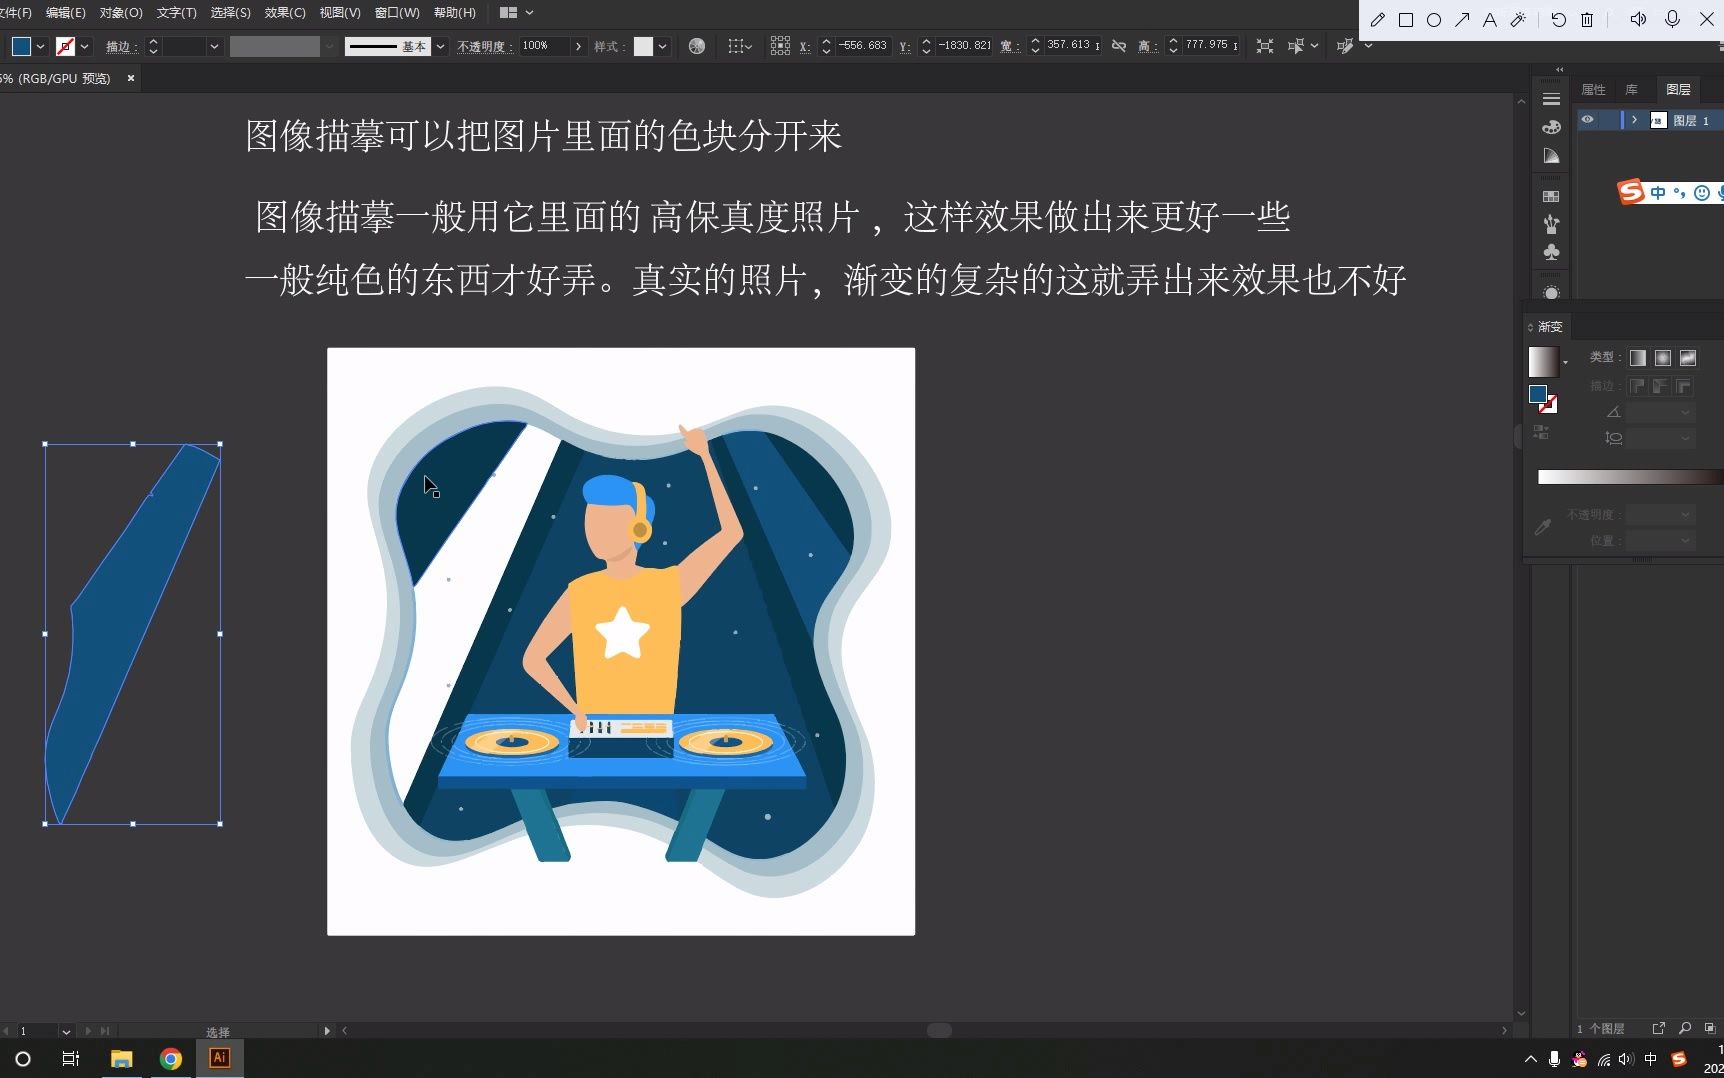Click the gradient eyedropper icon
Screen dimensions: 1724x1078
tap(1542, 526)
